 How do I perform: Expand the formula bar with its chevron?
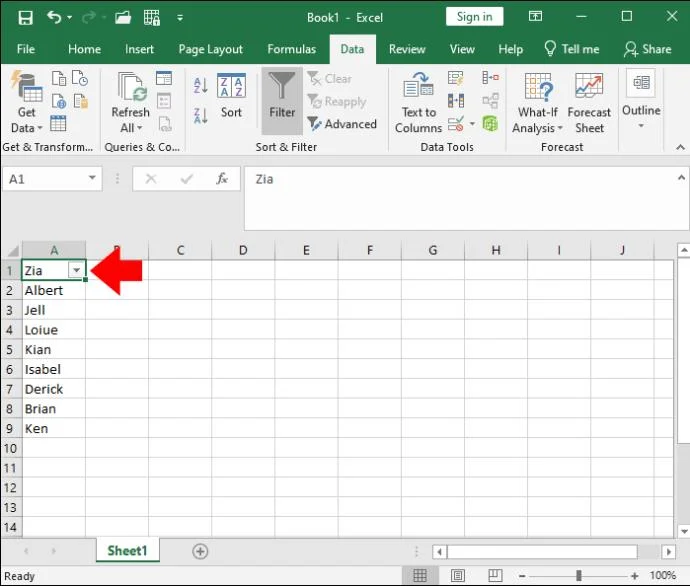tap(681, 178)
